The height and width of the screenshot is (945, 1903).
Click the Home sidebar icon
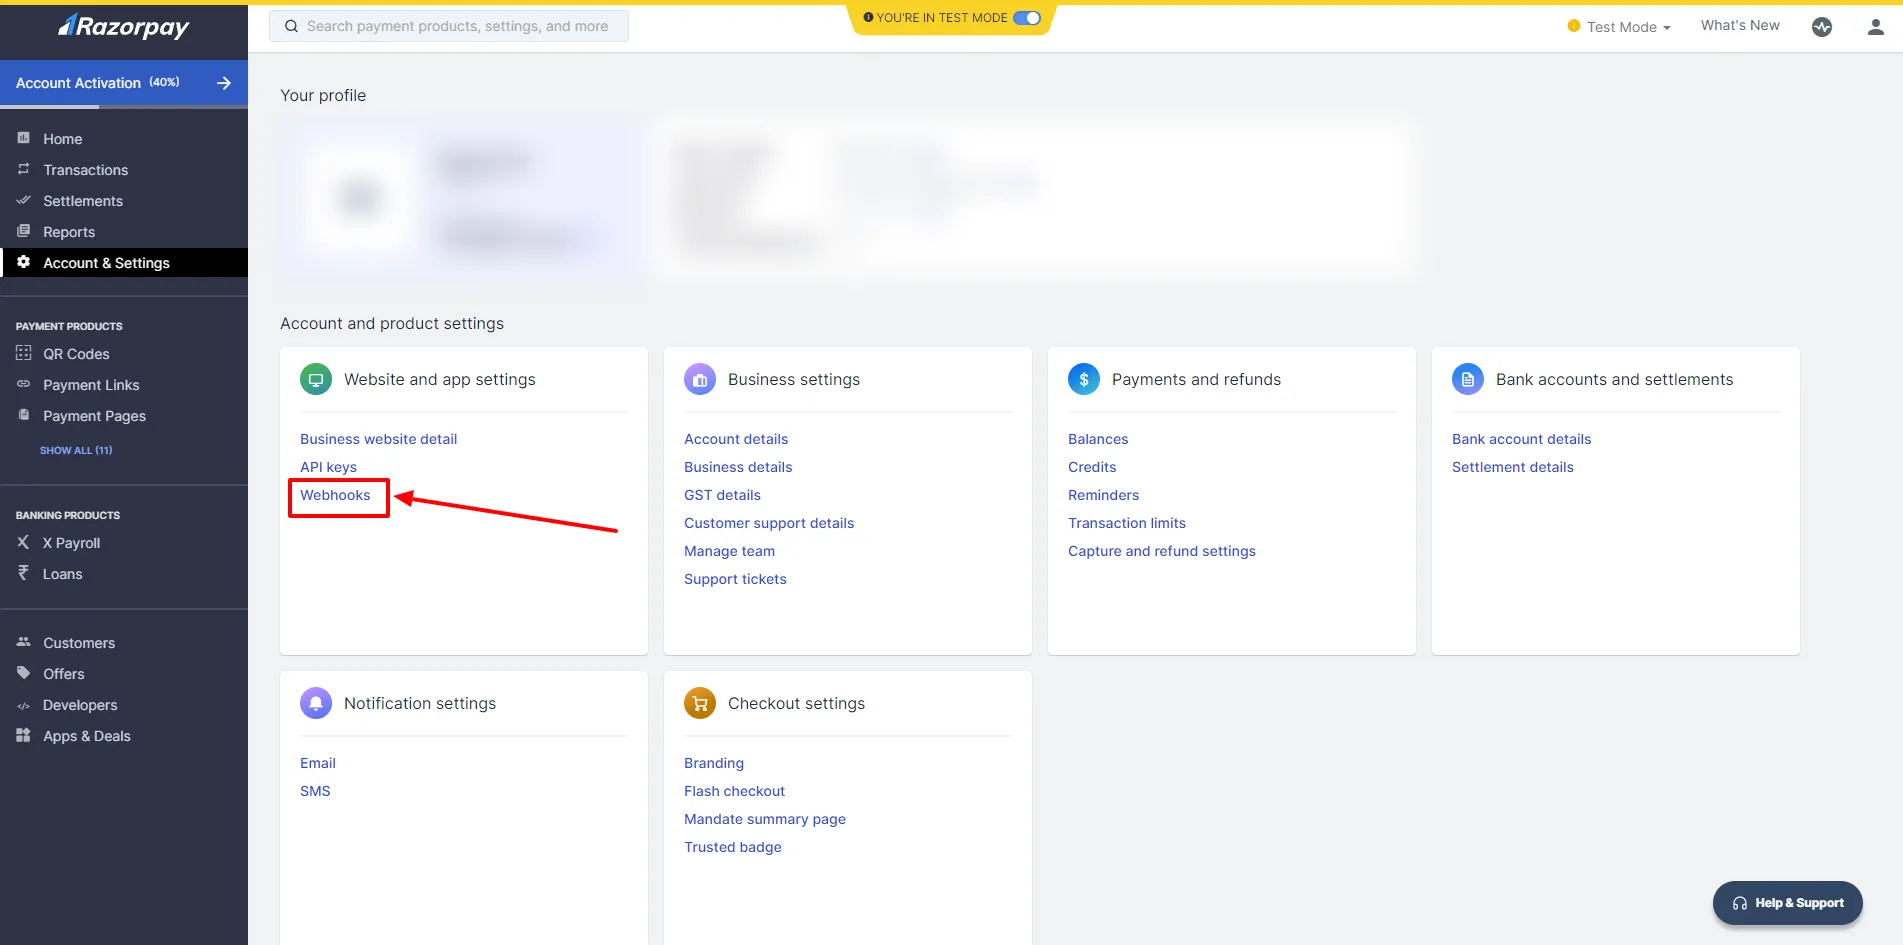[x=24, y=138]
